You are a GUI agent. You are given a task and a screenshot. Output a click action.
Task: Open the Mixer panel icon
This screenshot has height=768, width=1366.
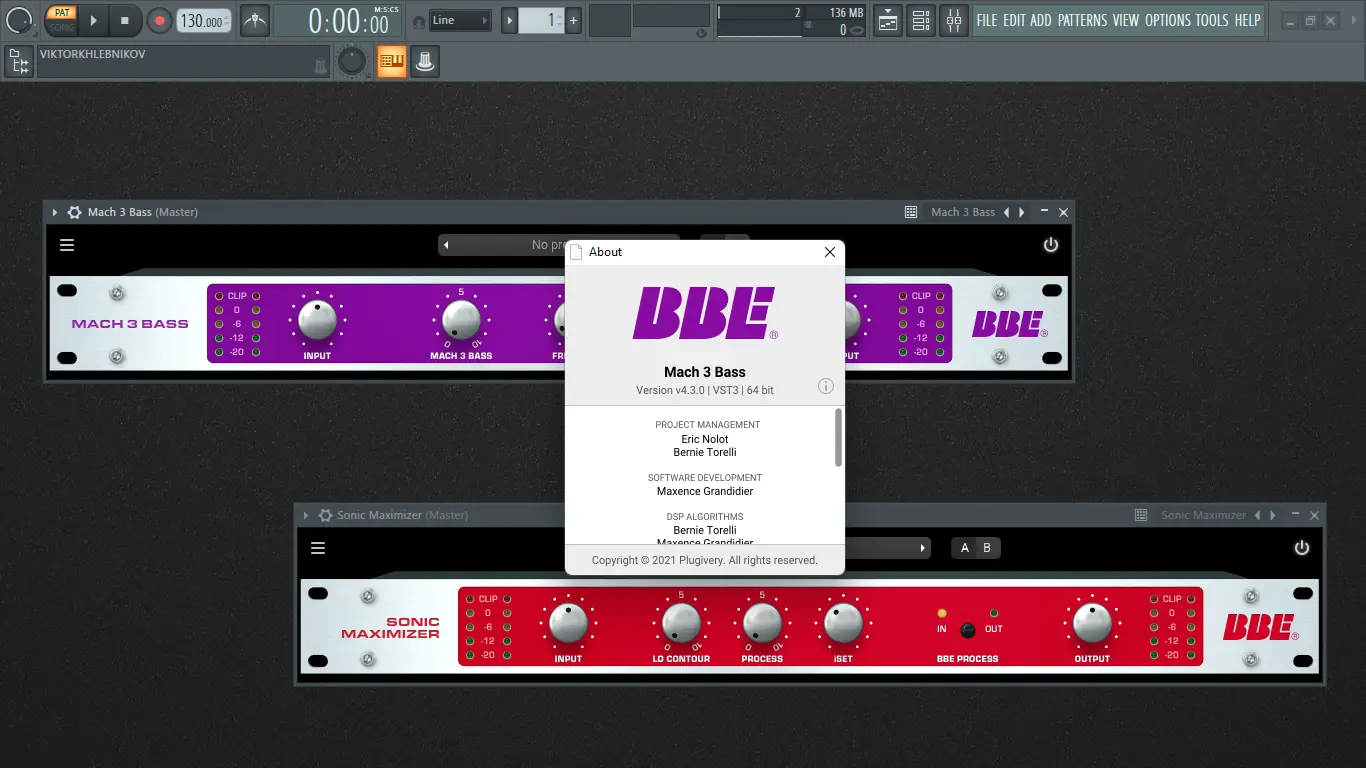coord(953,20)
